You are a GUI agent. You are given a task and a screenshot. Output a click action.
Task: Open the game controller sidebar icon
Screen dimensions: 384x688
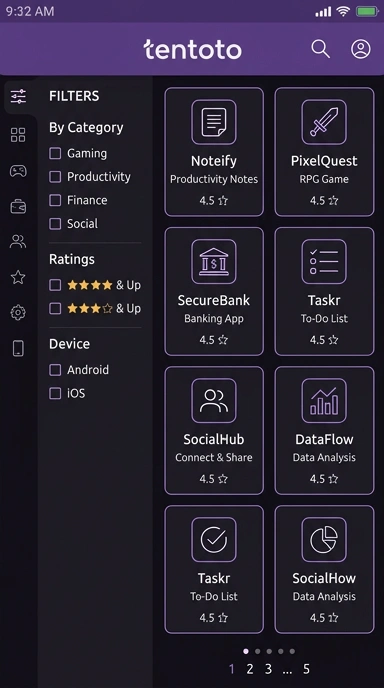(x=18, y=171)
